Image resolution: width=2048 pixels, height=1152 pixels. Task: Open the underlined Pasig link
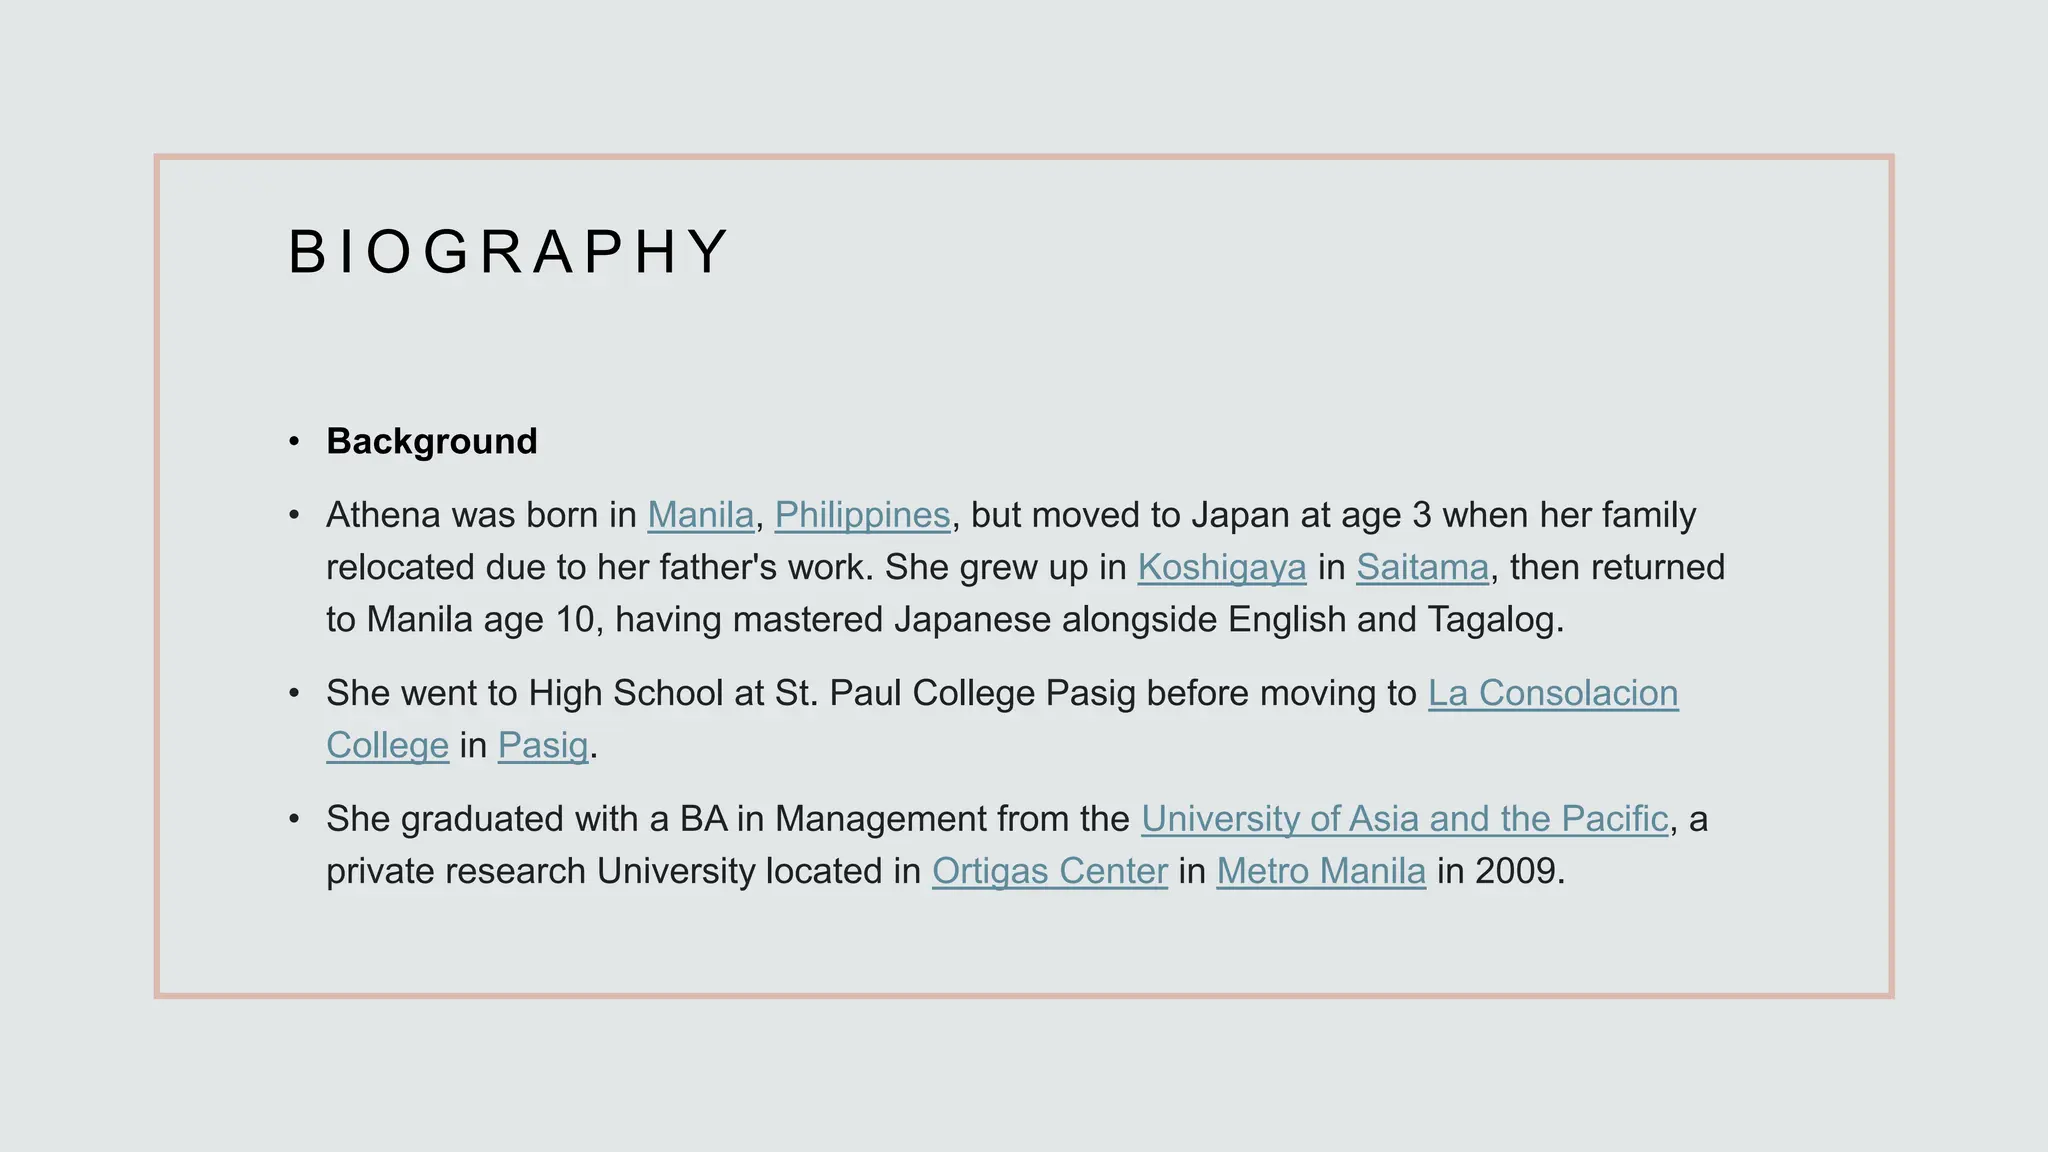(x=542, y=746)
